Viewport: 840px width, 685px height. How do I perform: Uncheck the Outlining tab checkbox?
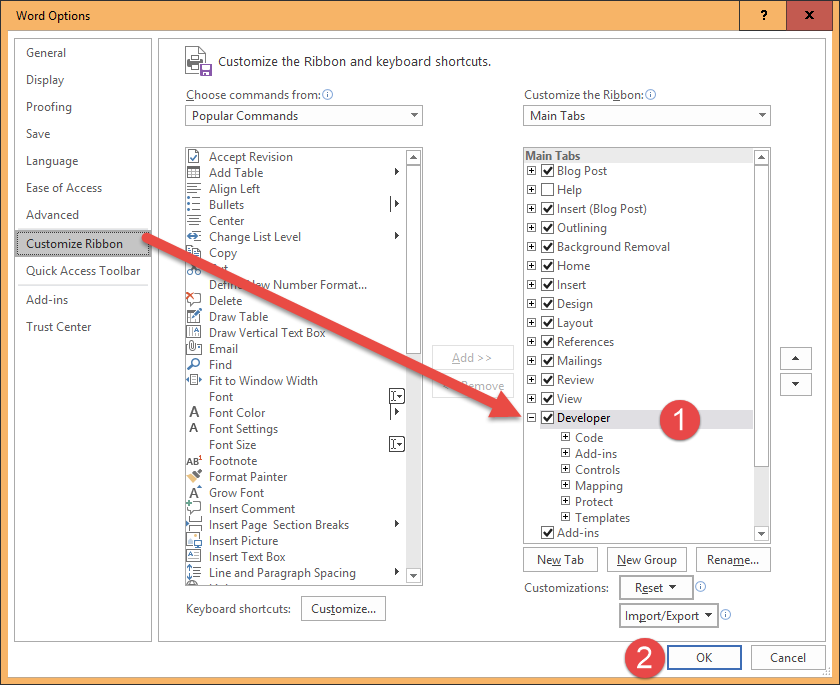coord(548,228)
